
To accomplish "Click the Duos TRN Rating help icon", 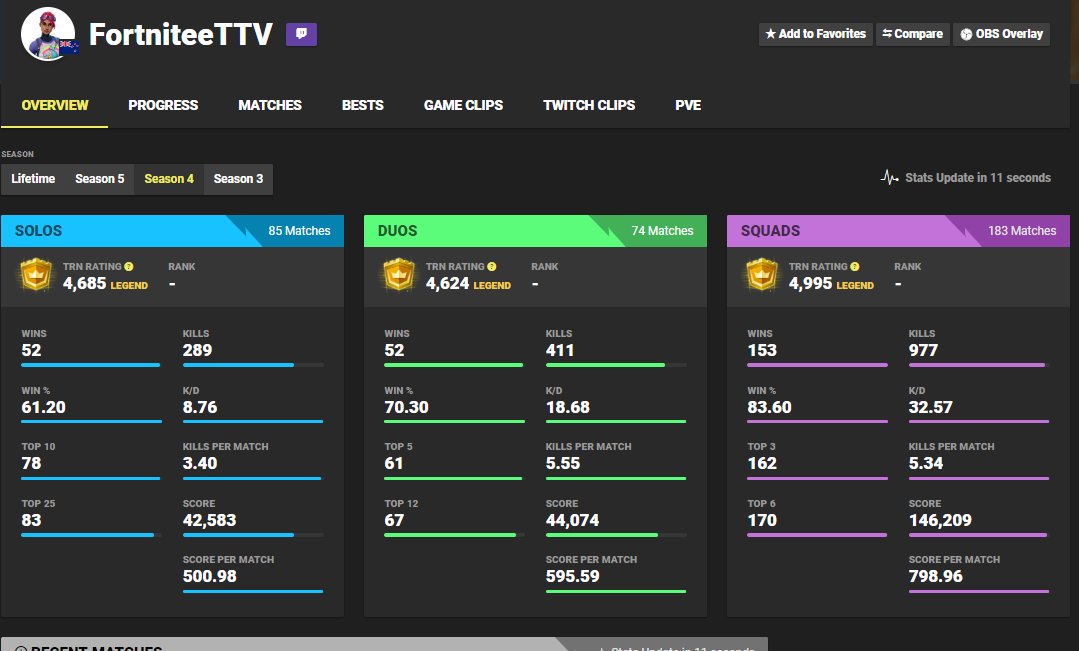I will [491, 266].
